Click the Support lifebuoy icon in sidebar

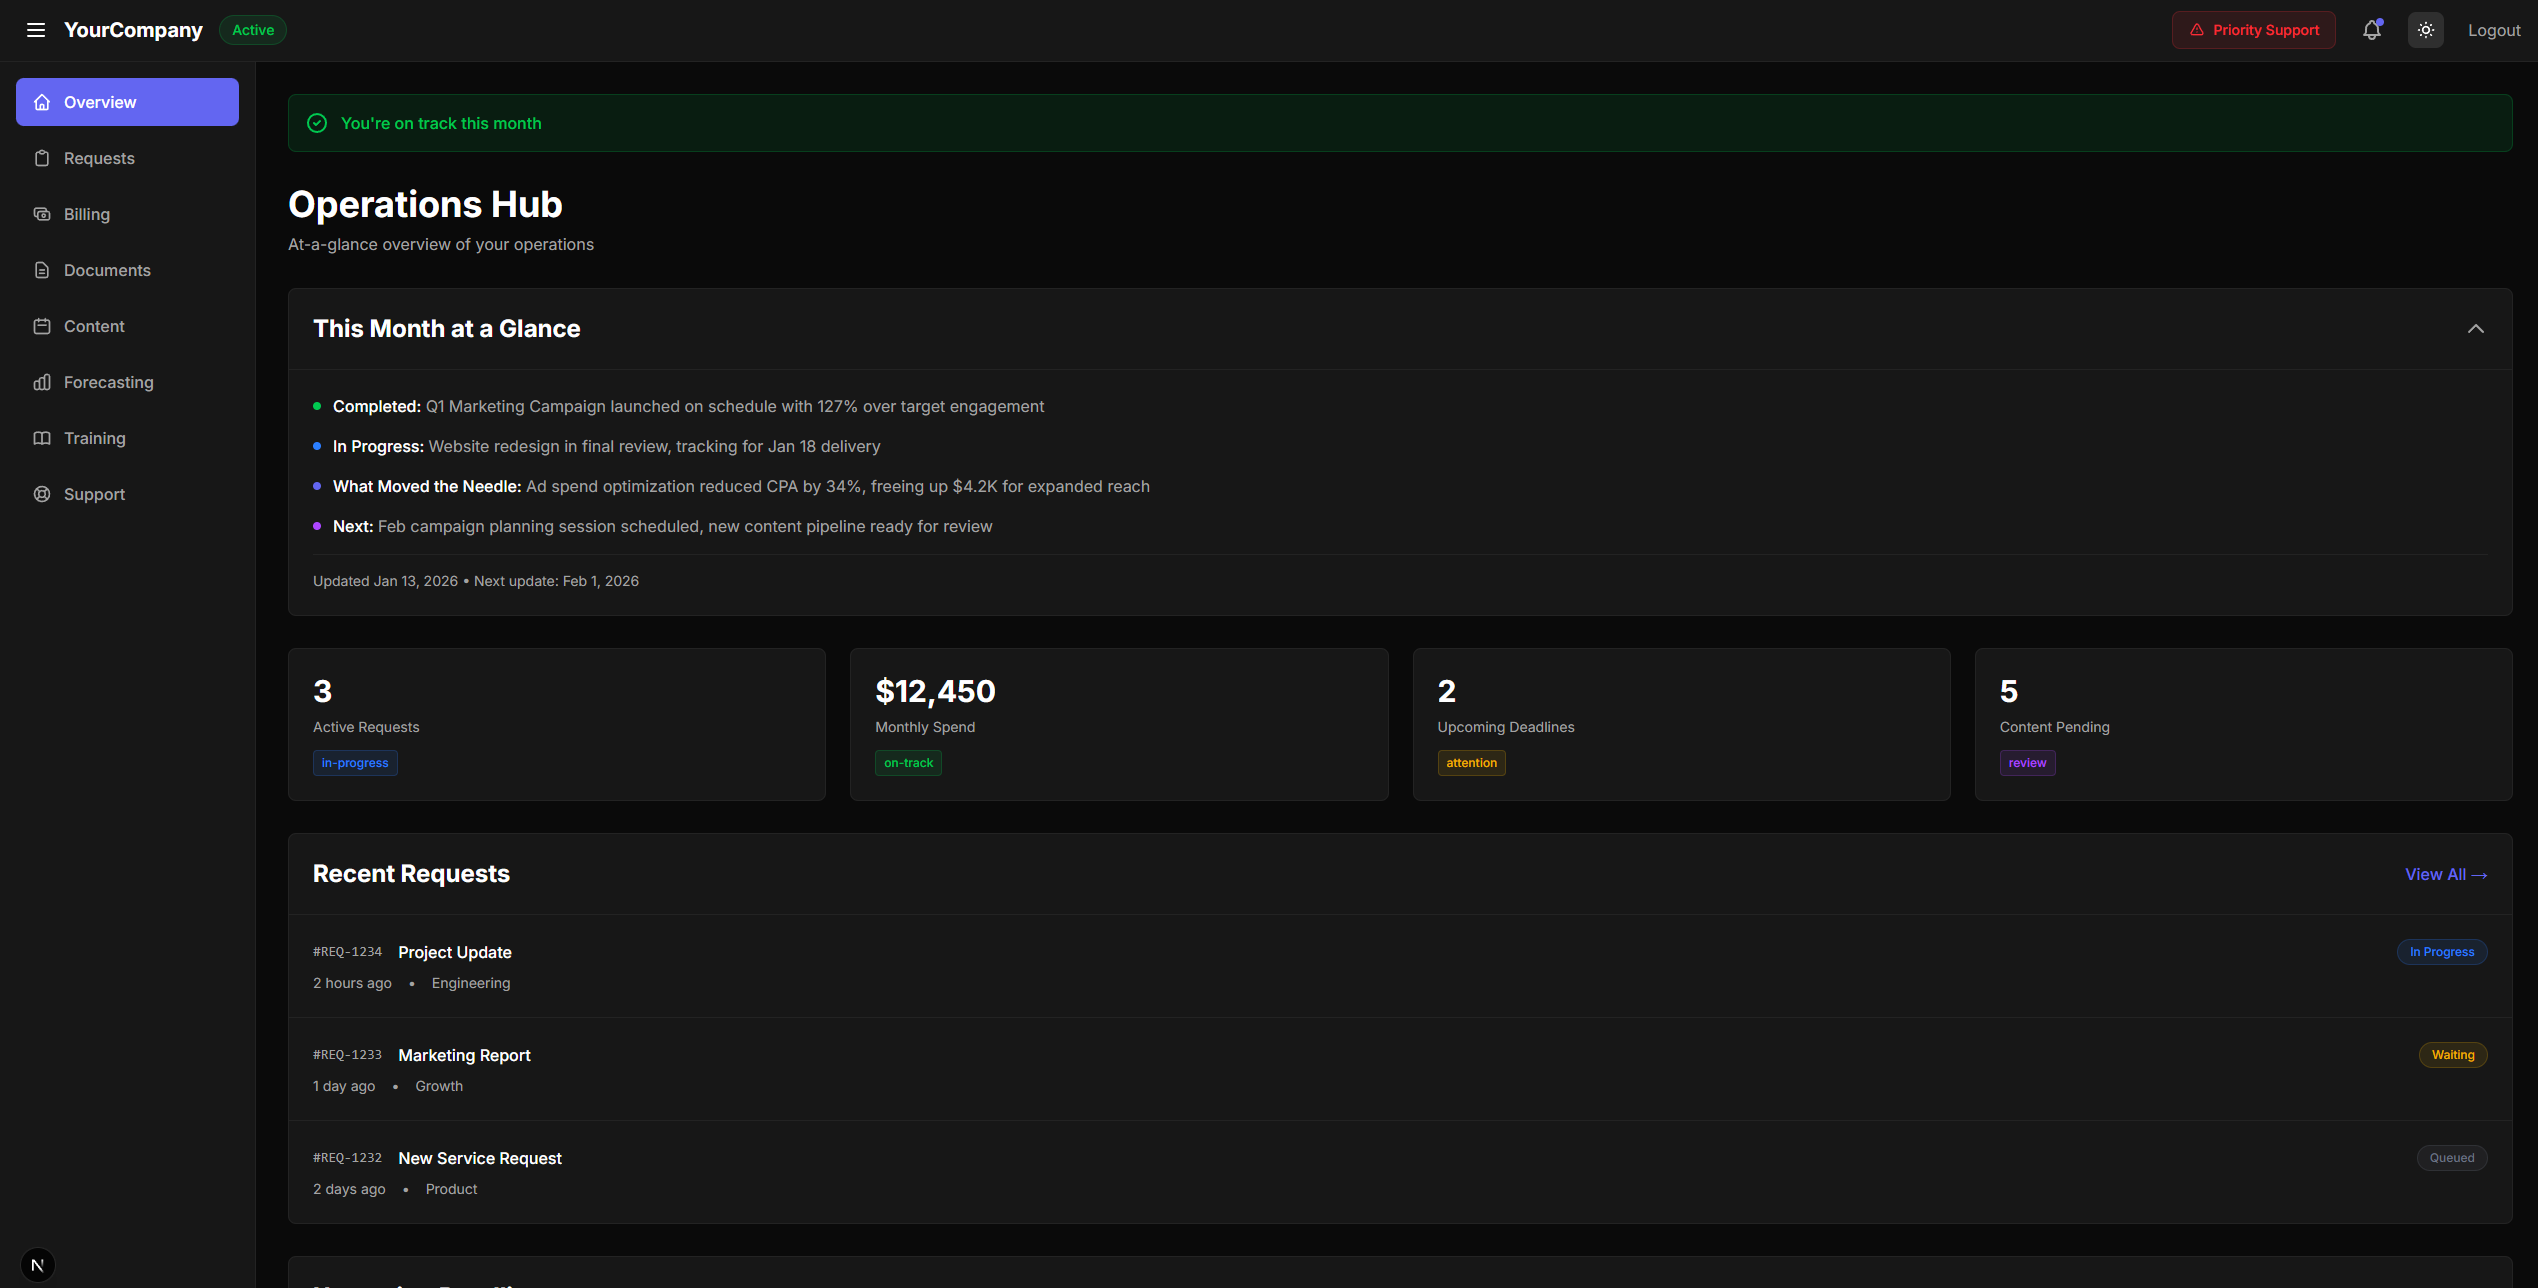pos(42,494)
